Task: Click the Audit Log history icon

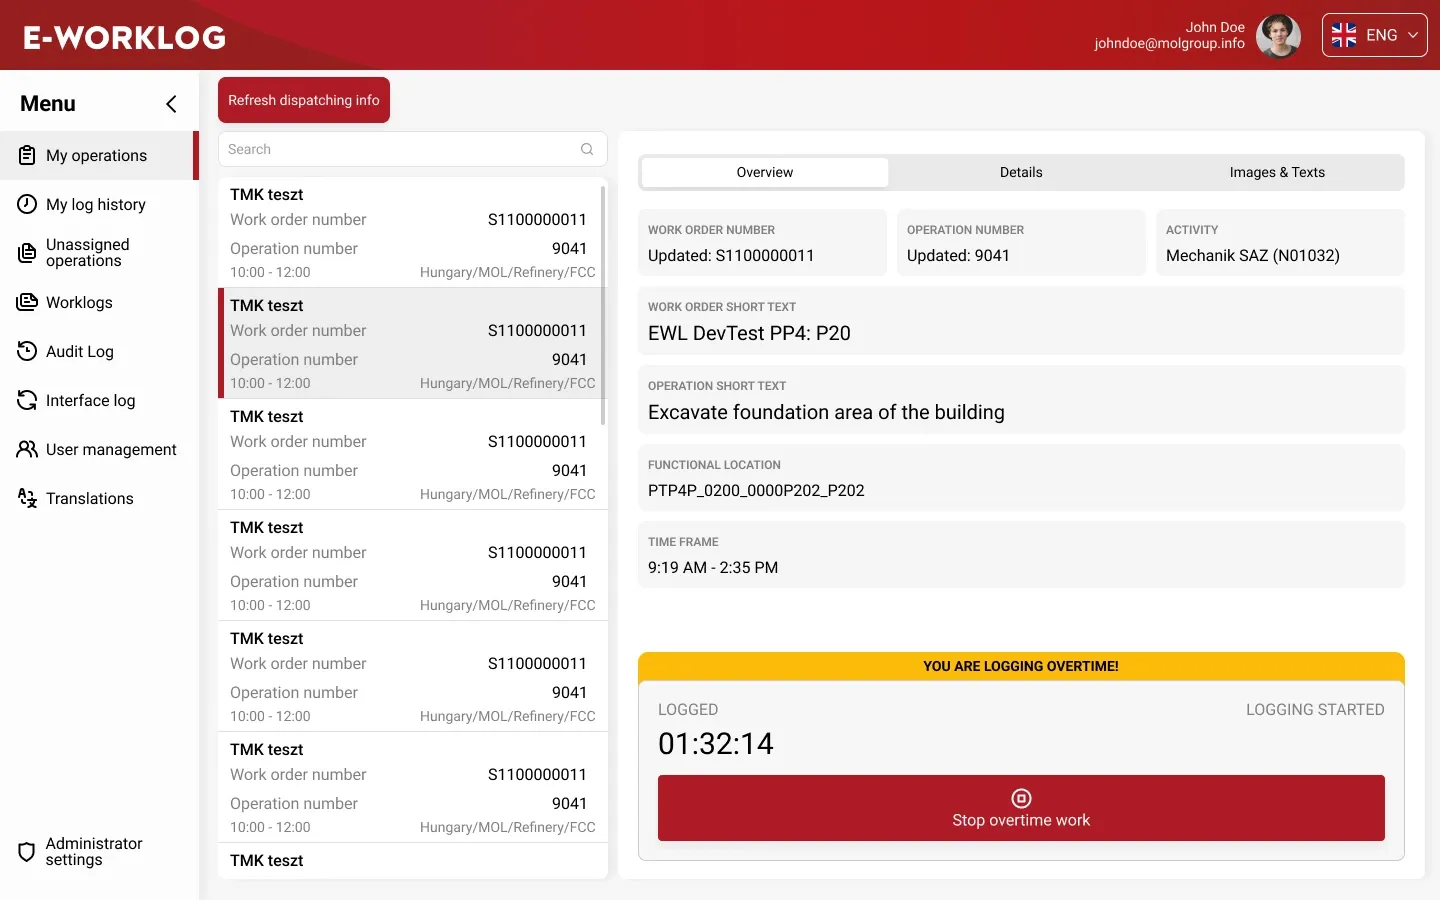Action: click(27, 351)
